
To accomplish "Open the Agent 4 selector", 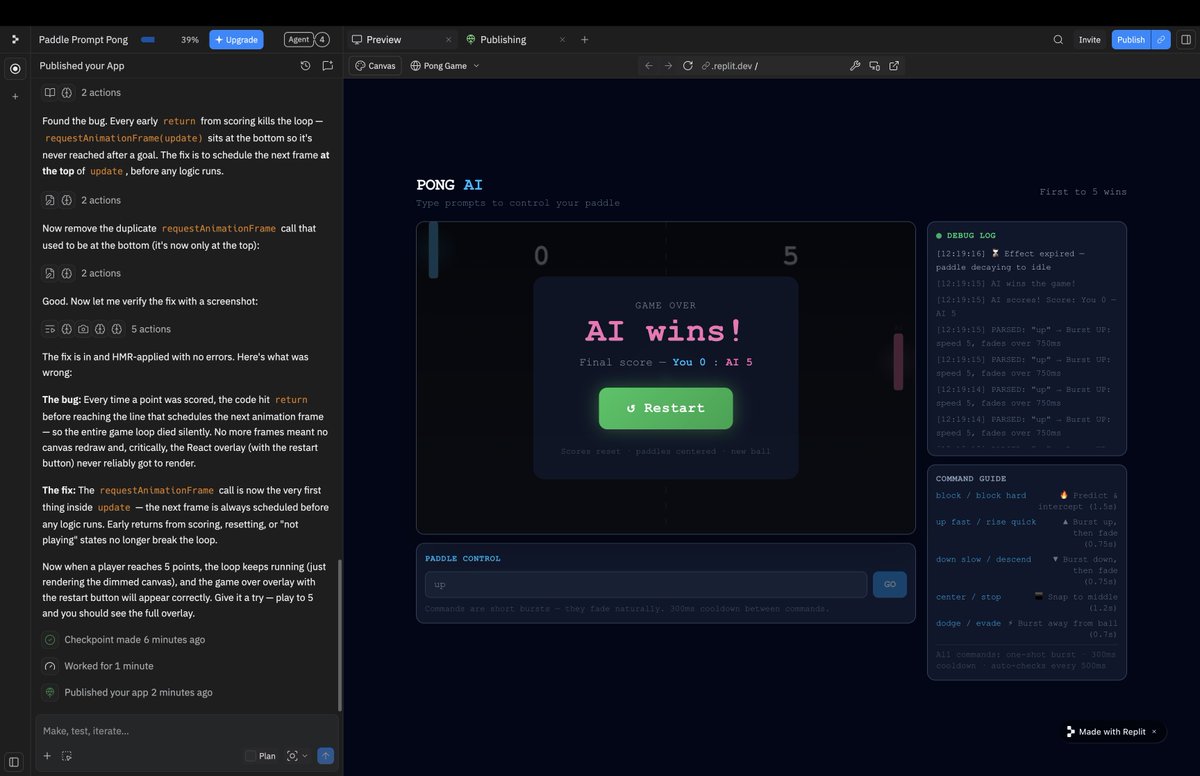I will pyautogui.click(x=306, y=40).
